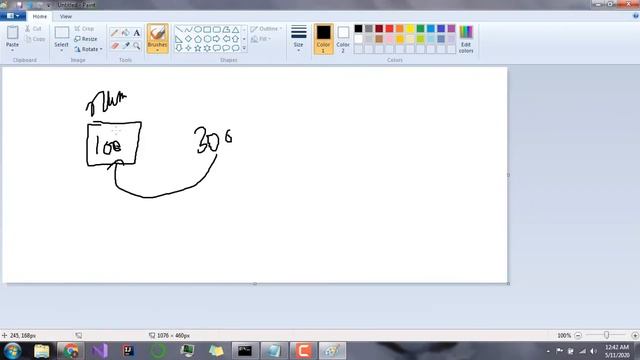Open Google Chrome from the taskbar
The height and width of the screenshot is (360, 640).
[x=71, y=351]
